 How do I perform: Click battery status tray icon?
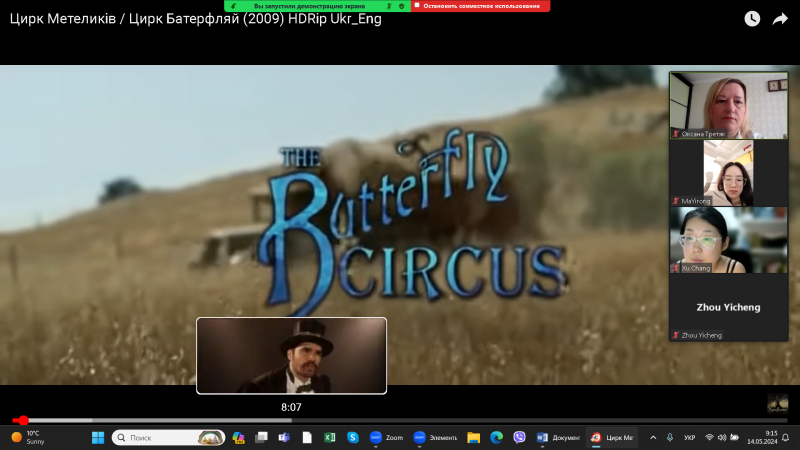(x=735, y=438)
